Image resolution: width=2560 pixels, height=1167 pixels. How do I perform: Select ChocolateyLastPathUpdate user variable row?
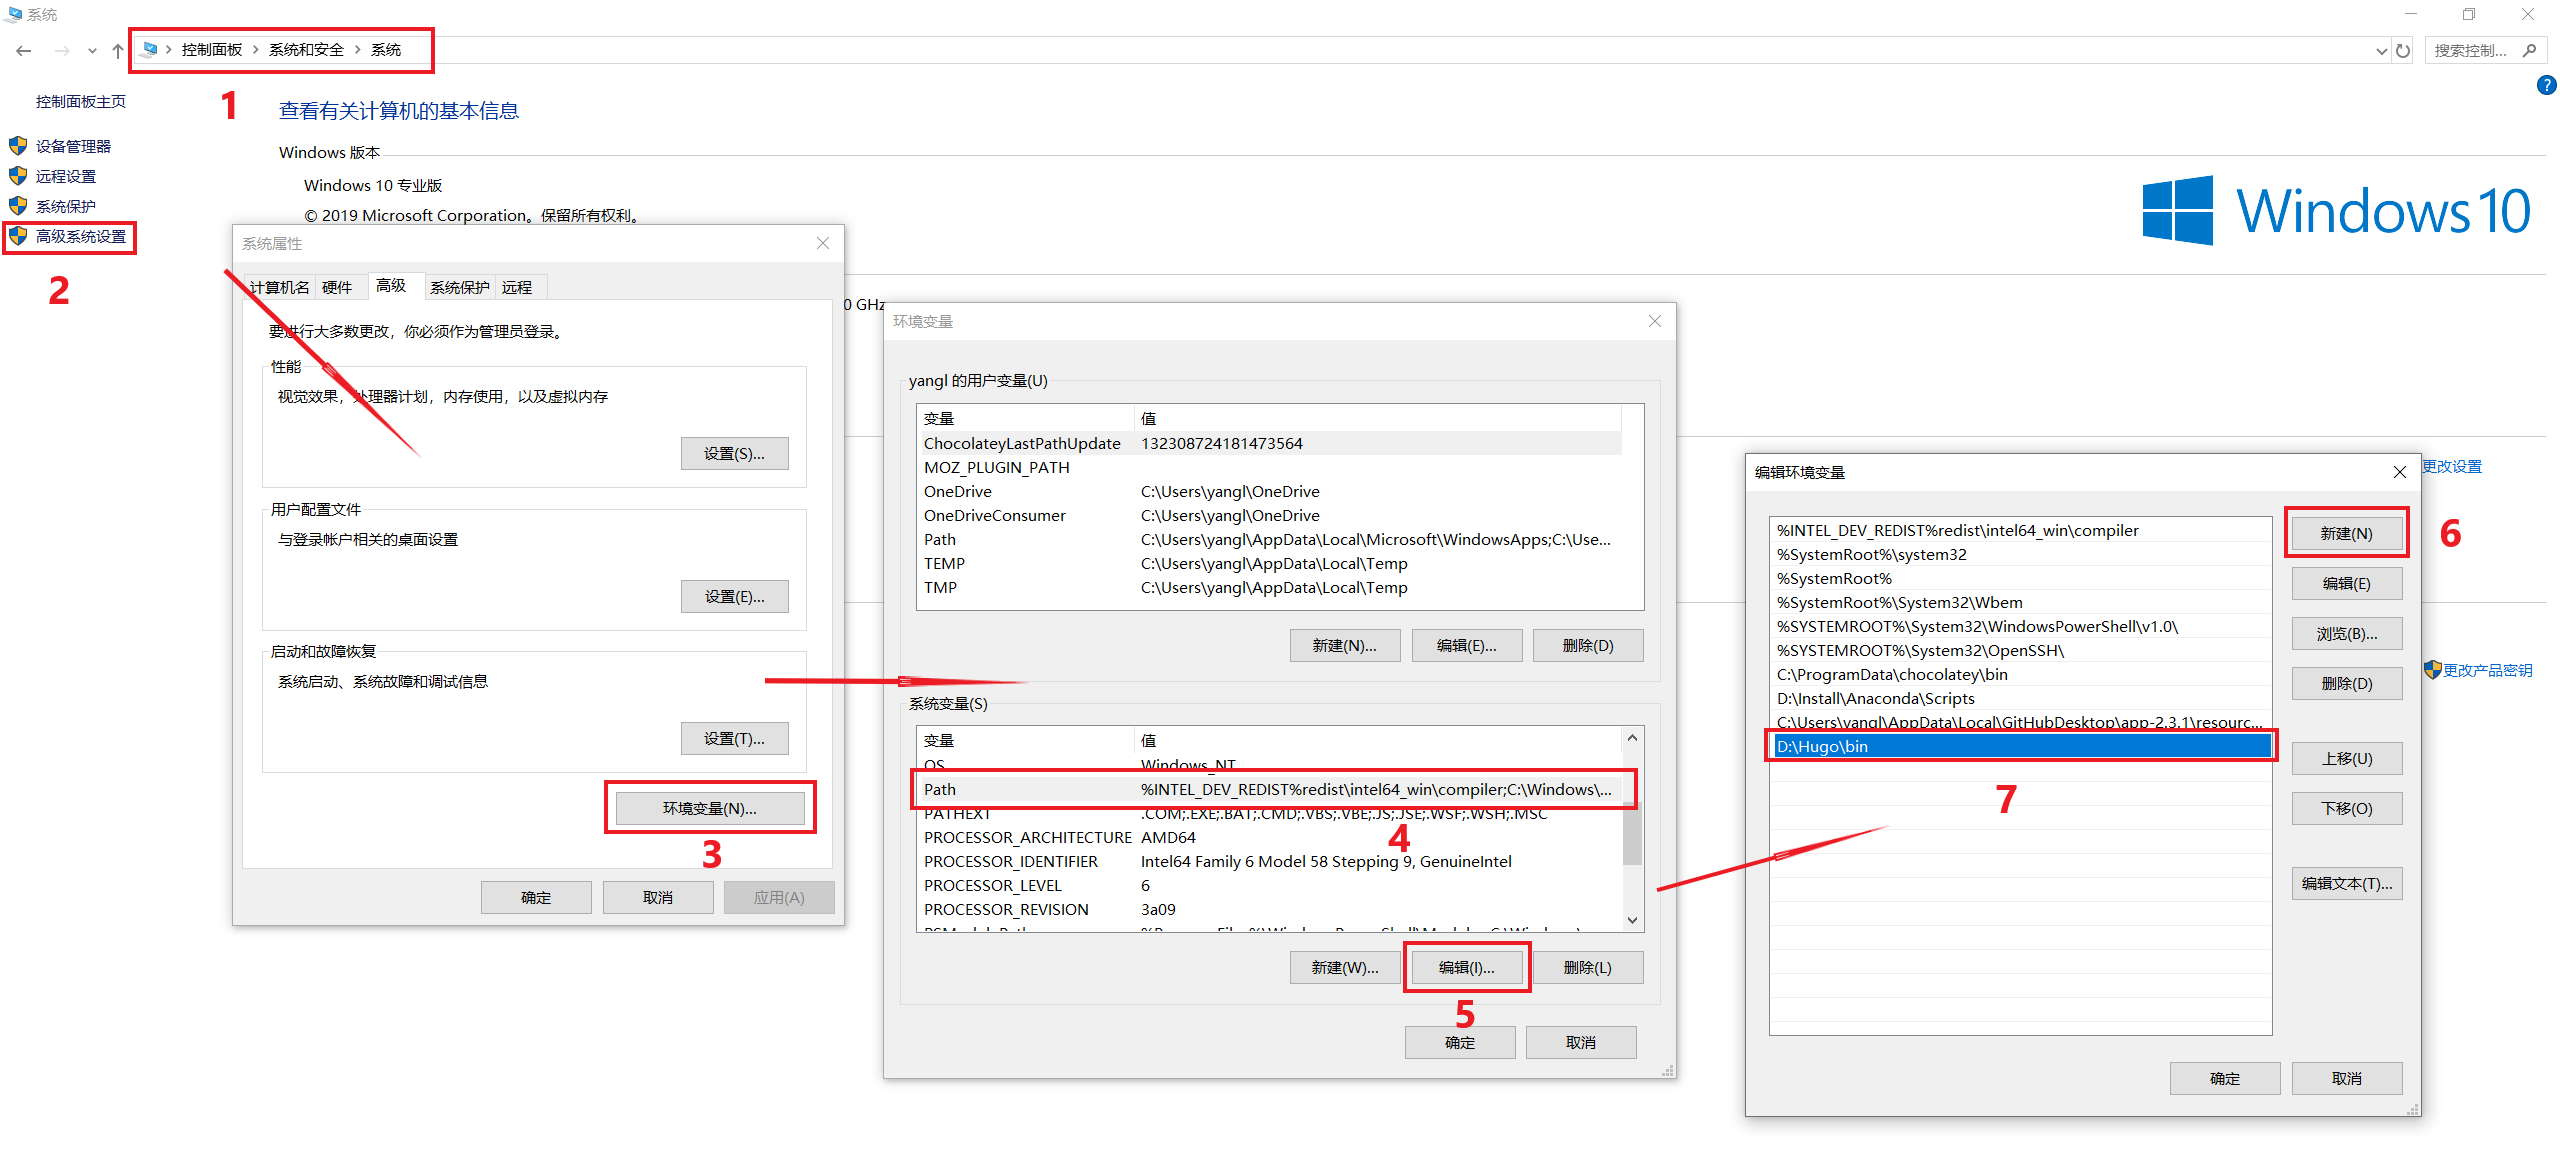pos(1270,443)
